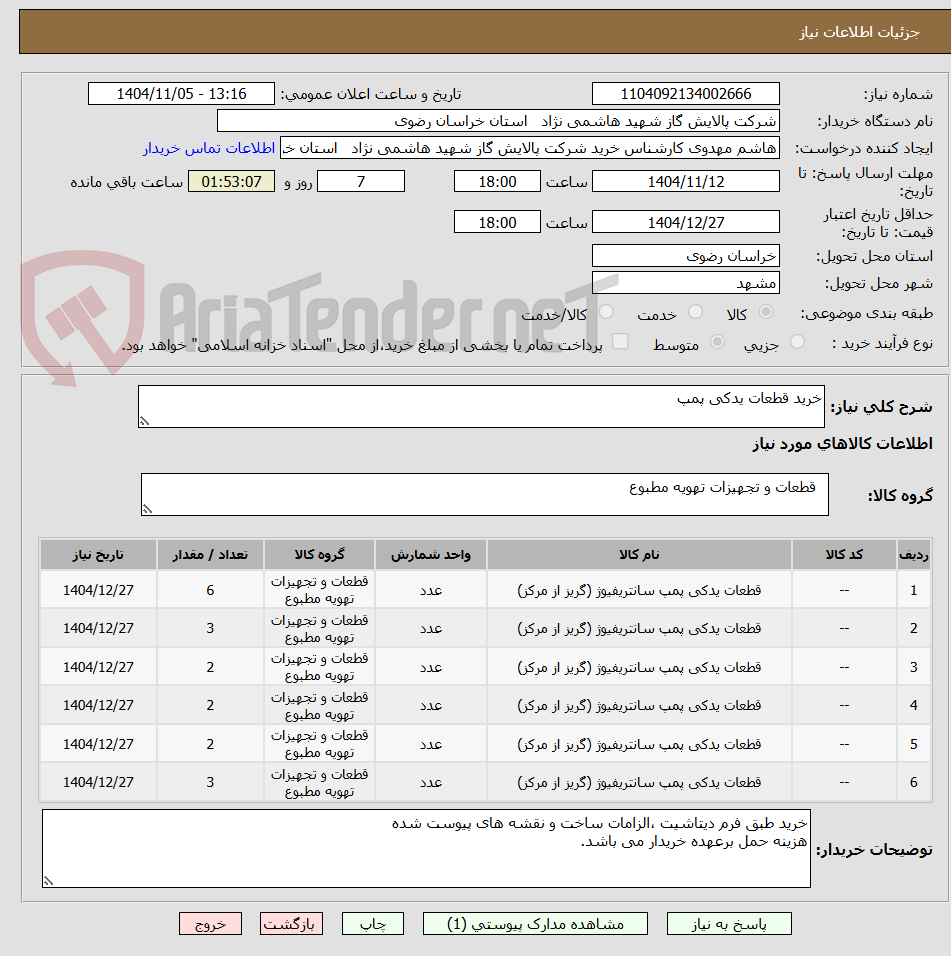
Task: Open اطلاعات تماس خریدار link
Action: click(209, 148)
